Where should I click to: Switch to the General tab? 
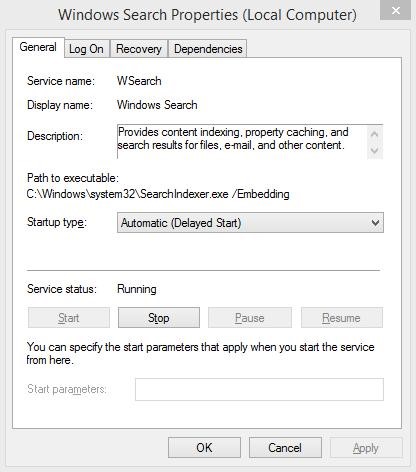pyautogui.click(x=38, y=47)
